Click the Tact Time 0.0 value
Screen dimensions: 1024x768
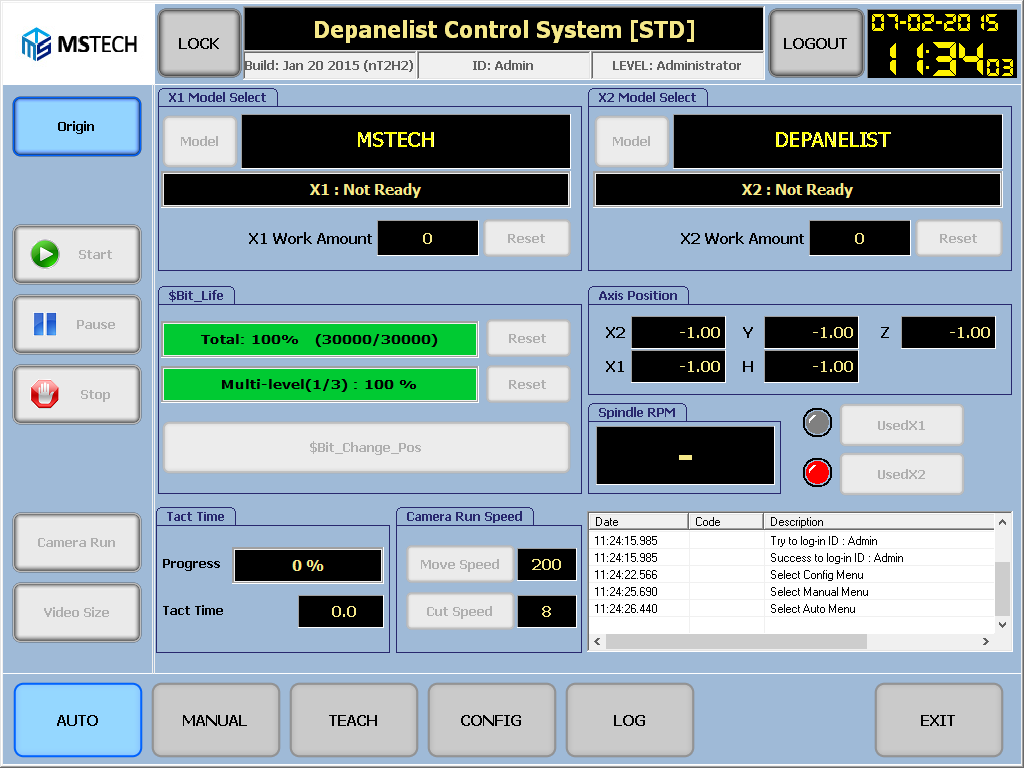[341, 611]
